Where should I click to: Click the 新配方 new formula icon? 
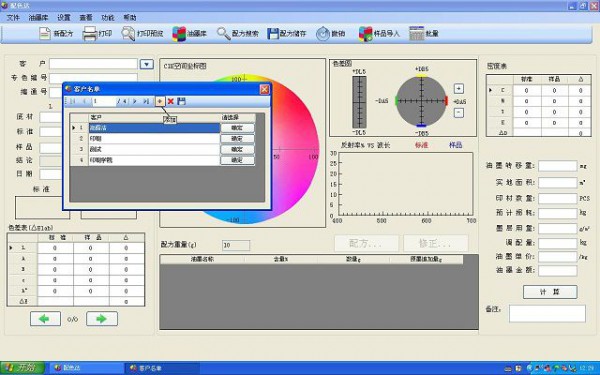point(45,34)
